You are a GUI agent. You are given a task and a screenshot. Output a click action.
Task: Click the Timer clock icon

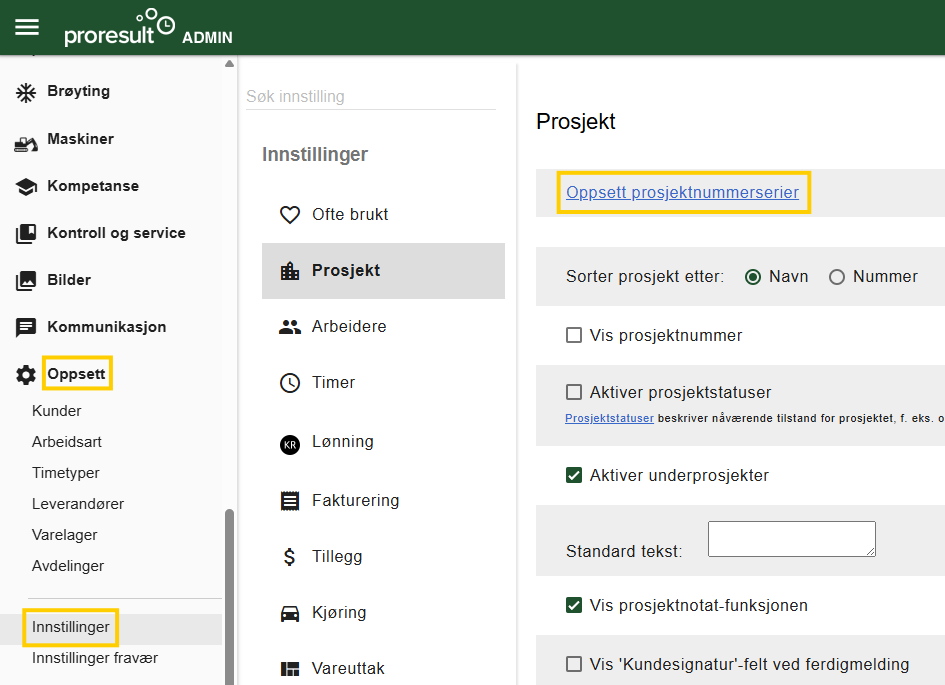[x=290, y=383]
